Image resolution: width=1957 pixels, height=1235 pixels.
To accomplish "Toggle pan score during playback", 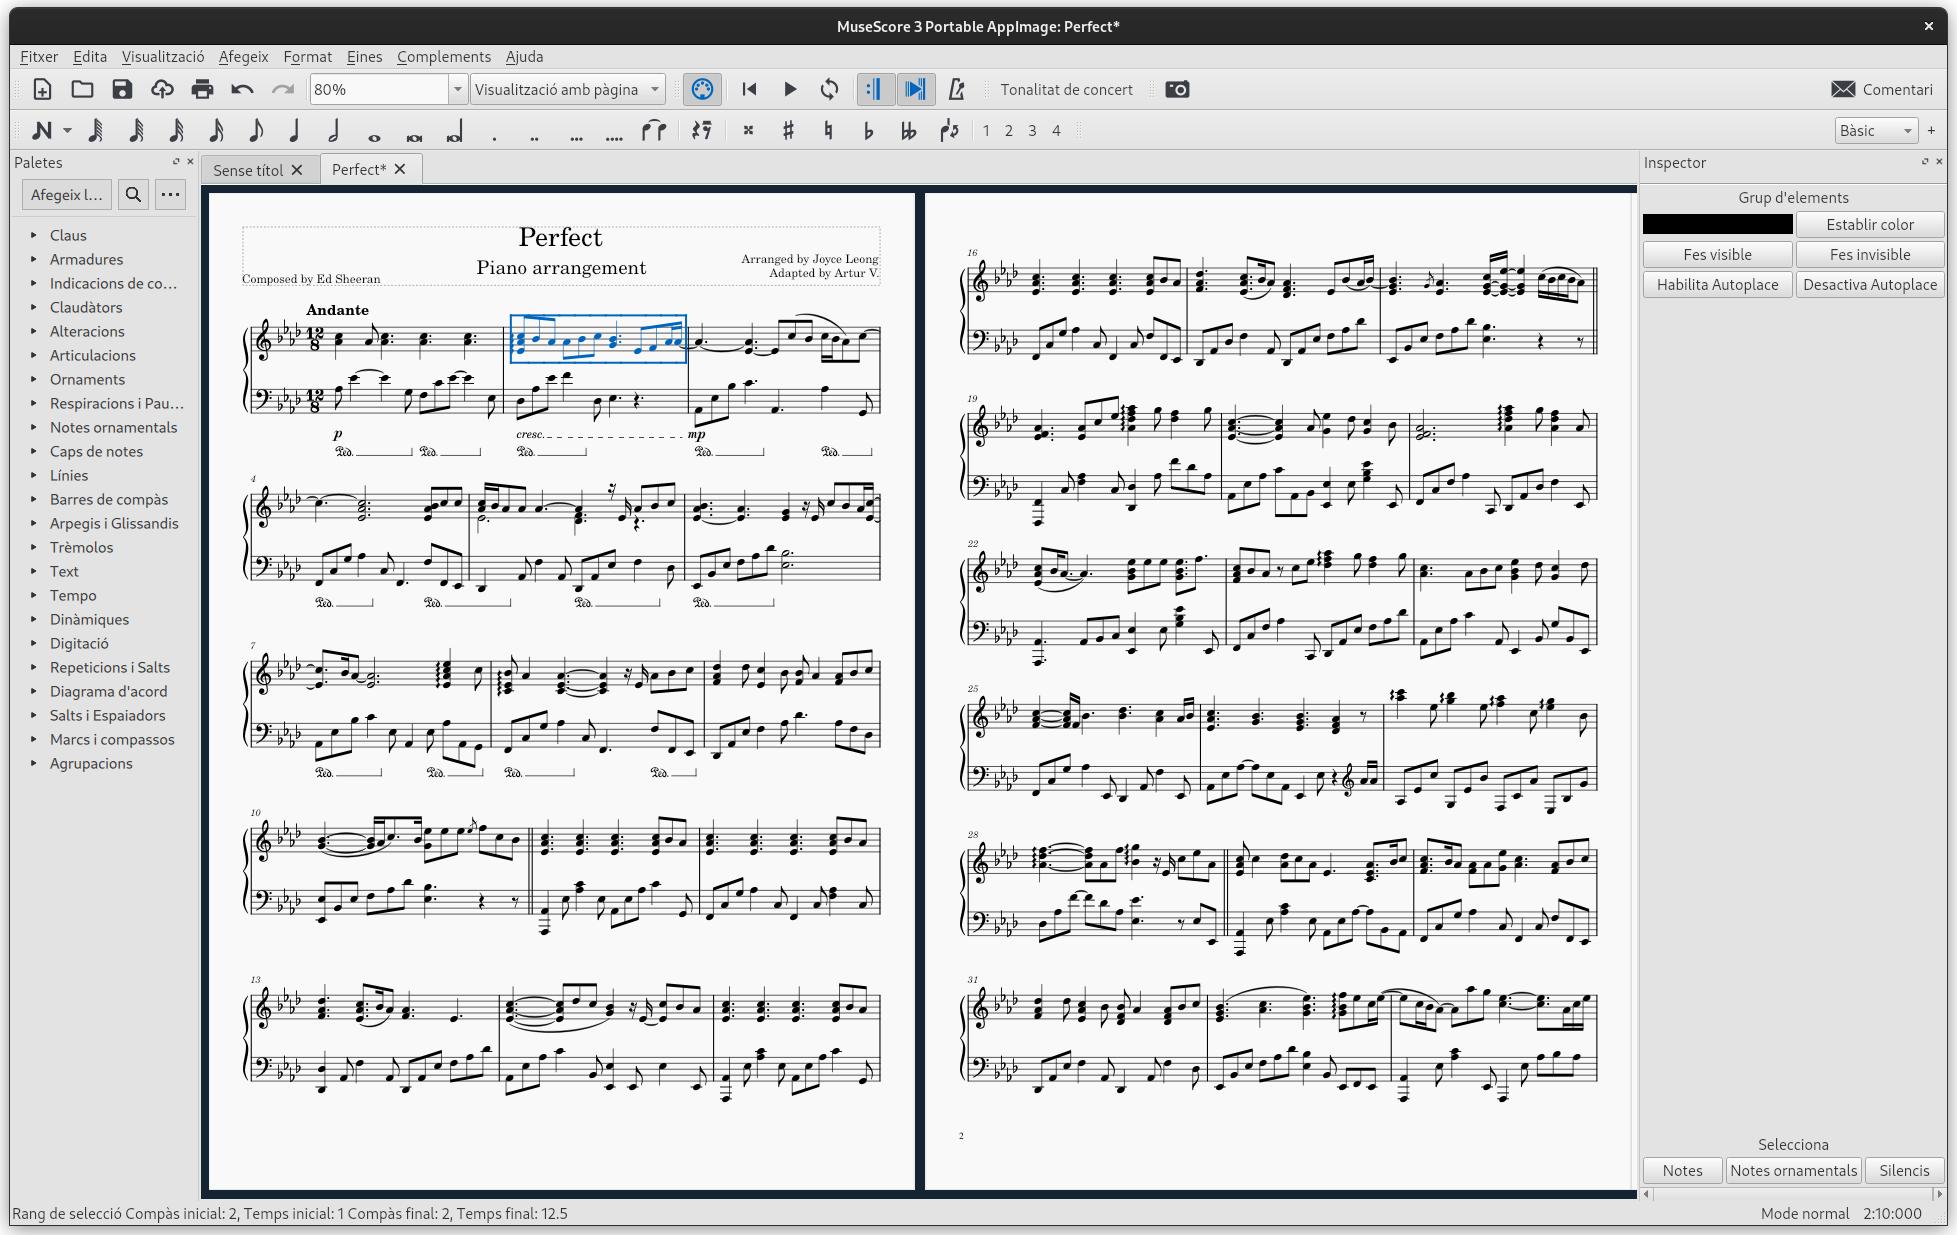I will click(915, 89).
